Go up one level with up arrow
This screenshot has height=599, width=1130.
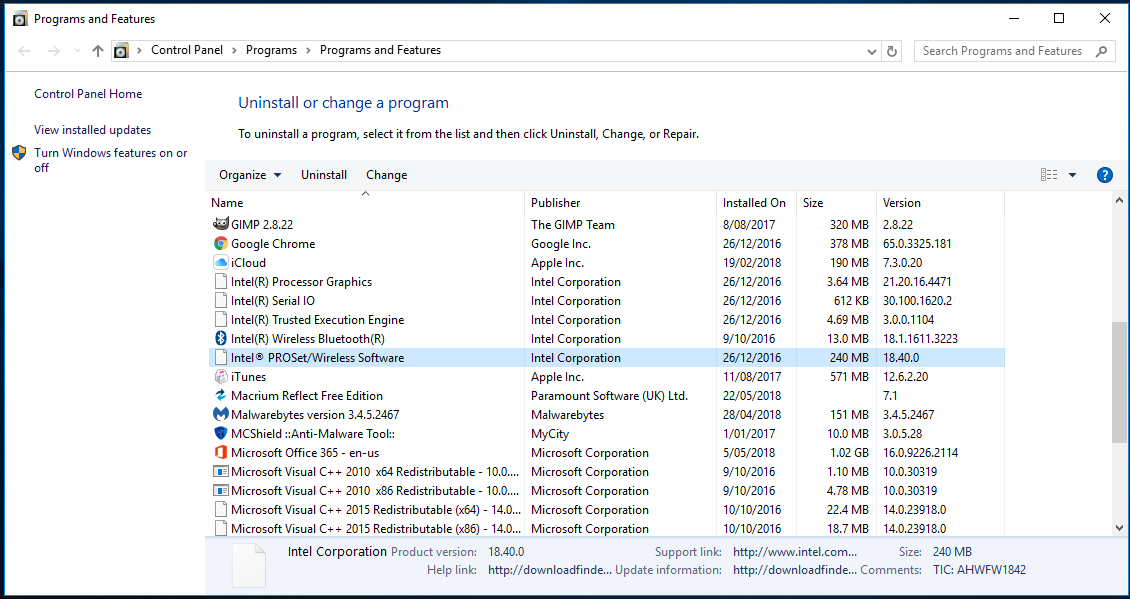pos(98,50)
